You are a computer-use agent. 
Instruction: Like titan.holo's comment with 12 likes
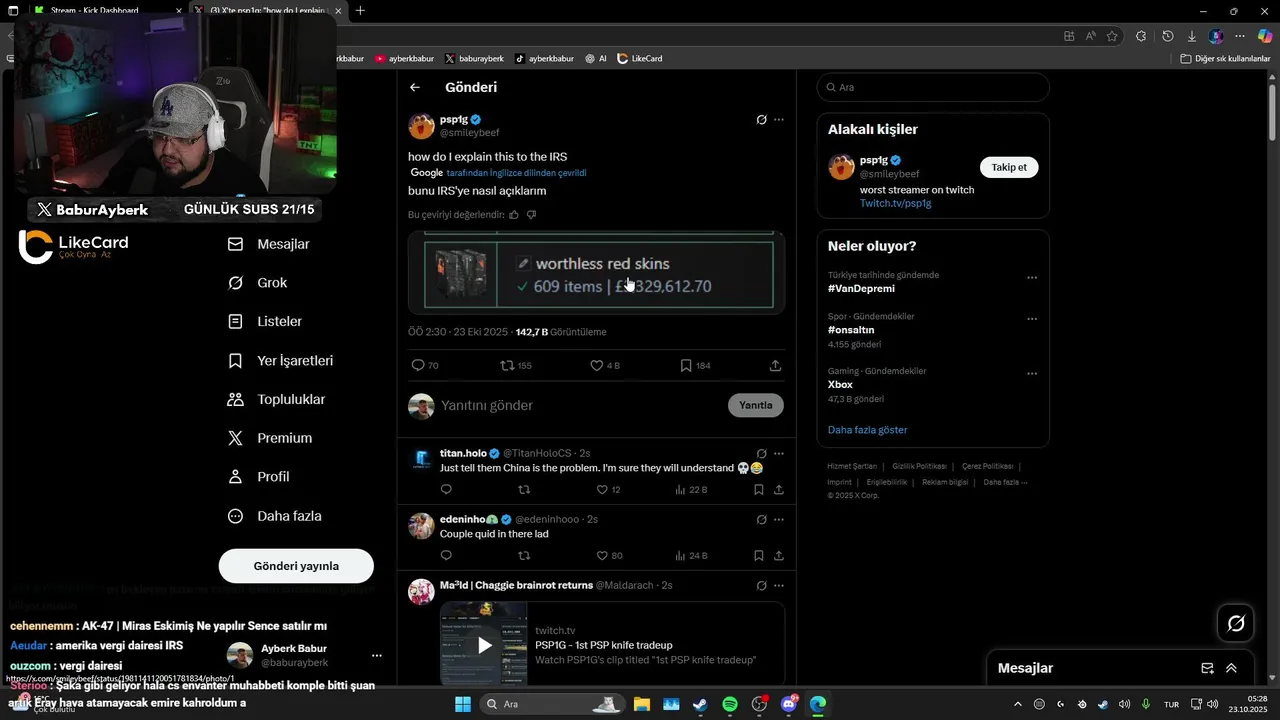608,490
